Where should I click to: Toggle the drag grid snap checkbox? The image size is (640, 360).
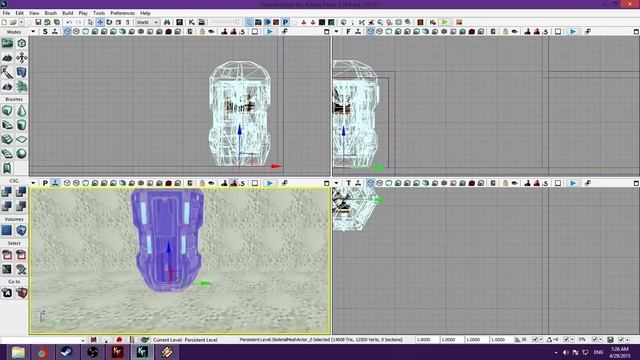tap(535, 340)
